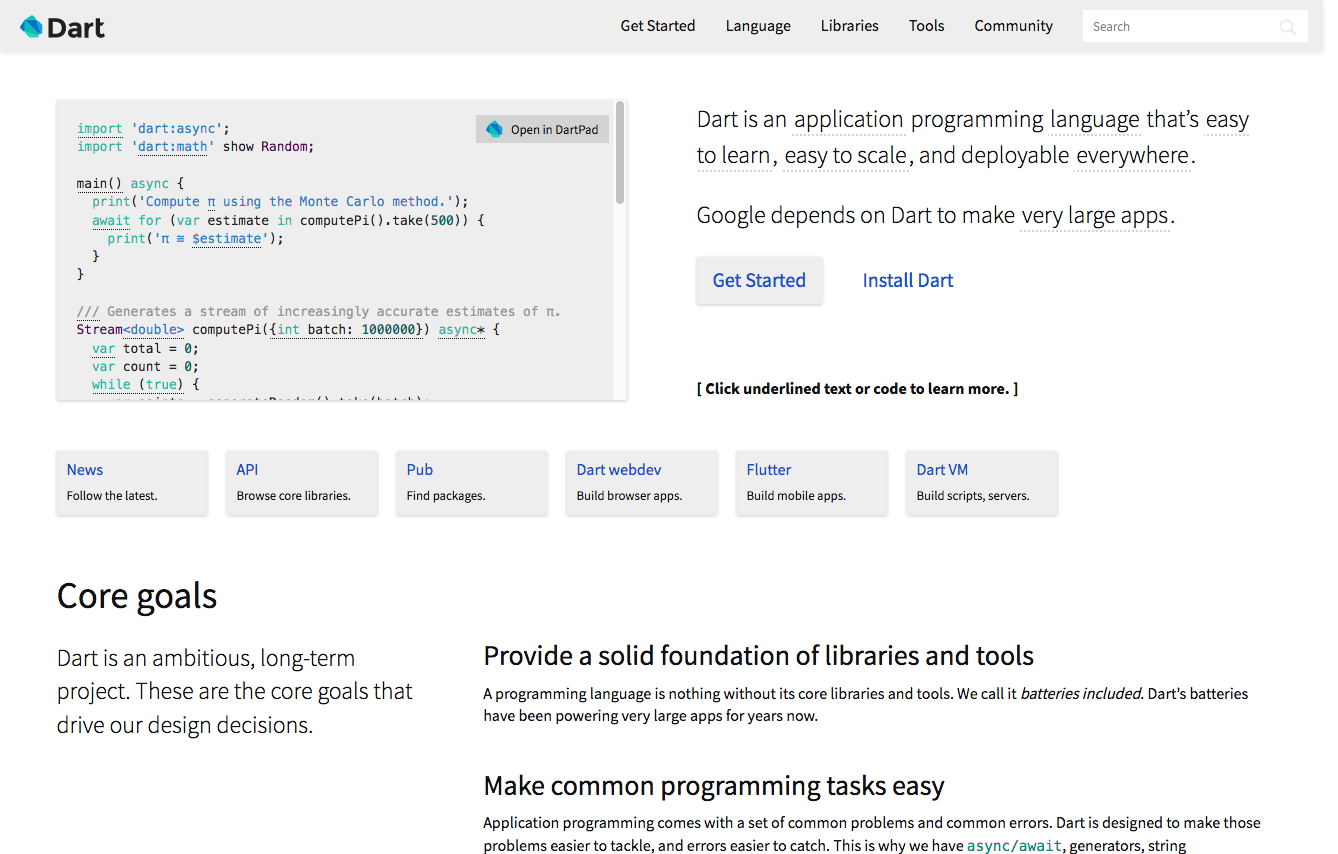Click the code panel scrollbar thumb
The width and height of the screenshot is (1338, 854).
click(620, 152)
